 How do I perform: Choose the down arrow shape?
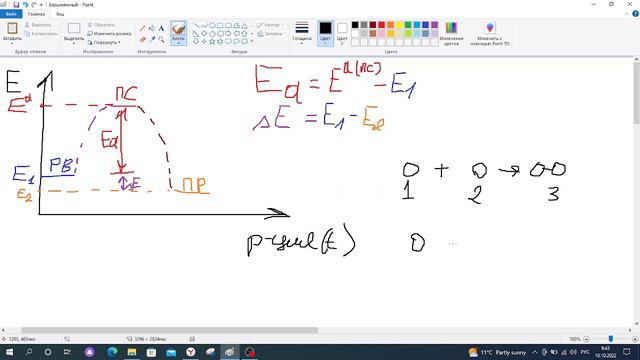tap(196, 42)
